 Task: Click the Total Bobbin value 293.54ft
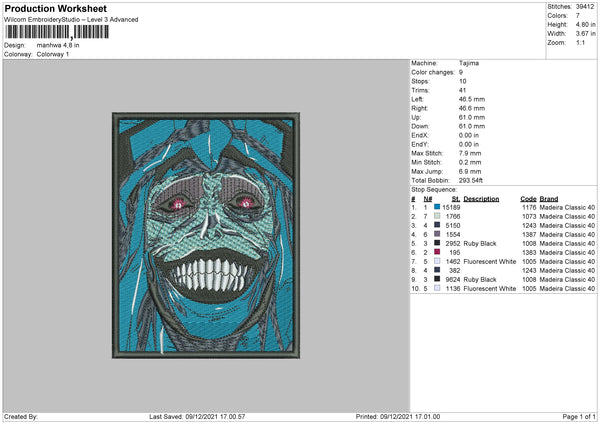click(x=471, y=180)
